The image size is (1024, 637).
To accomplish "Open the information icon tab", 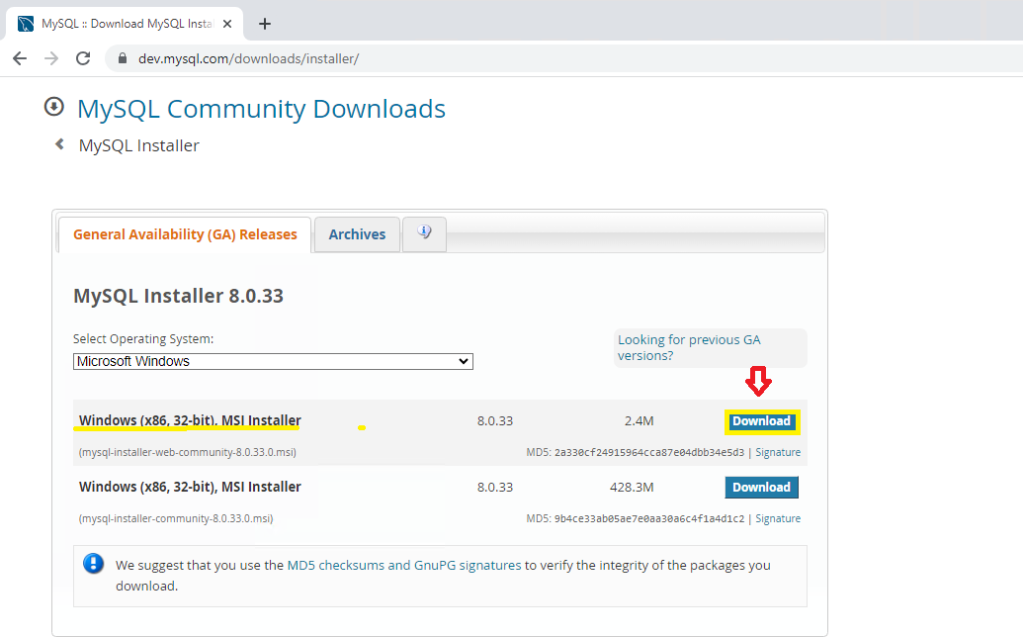I will coord(424,234).
